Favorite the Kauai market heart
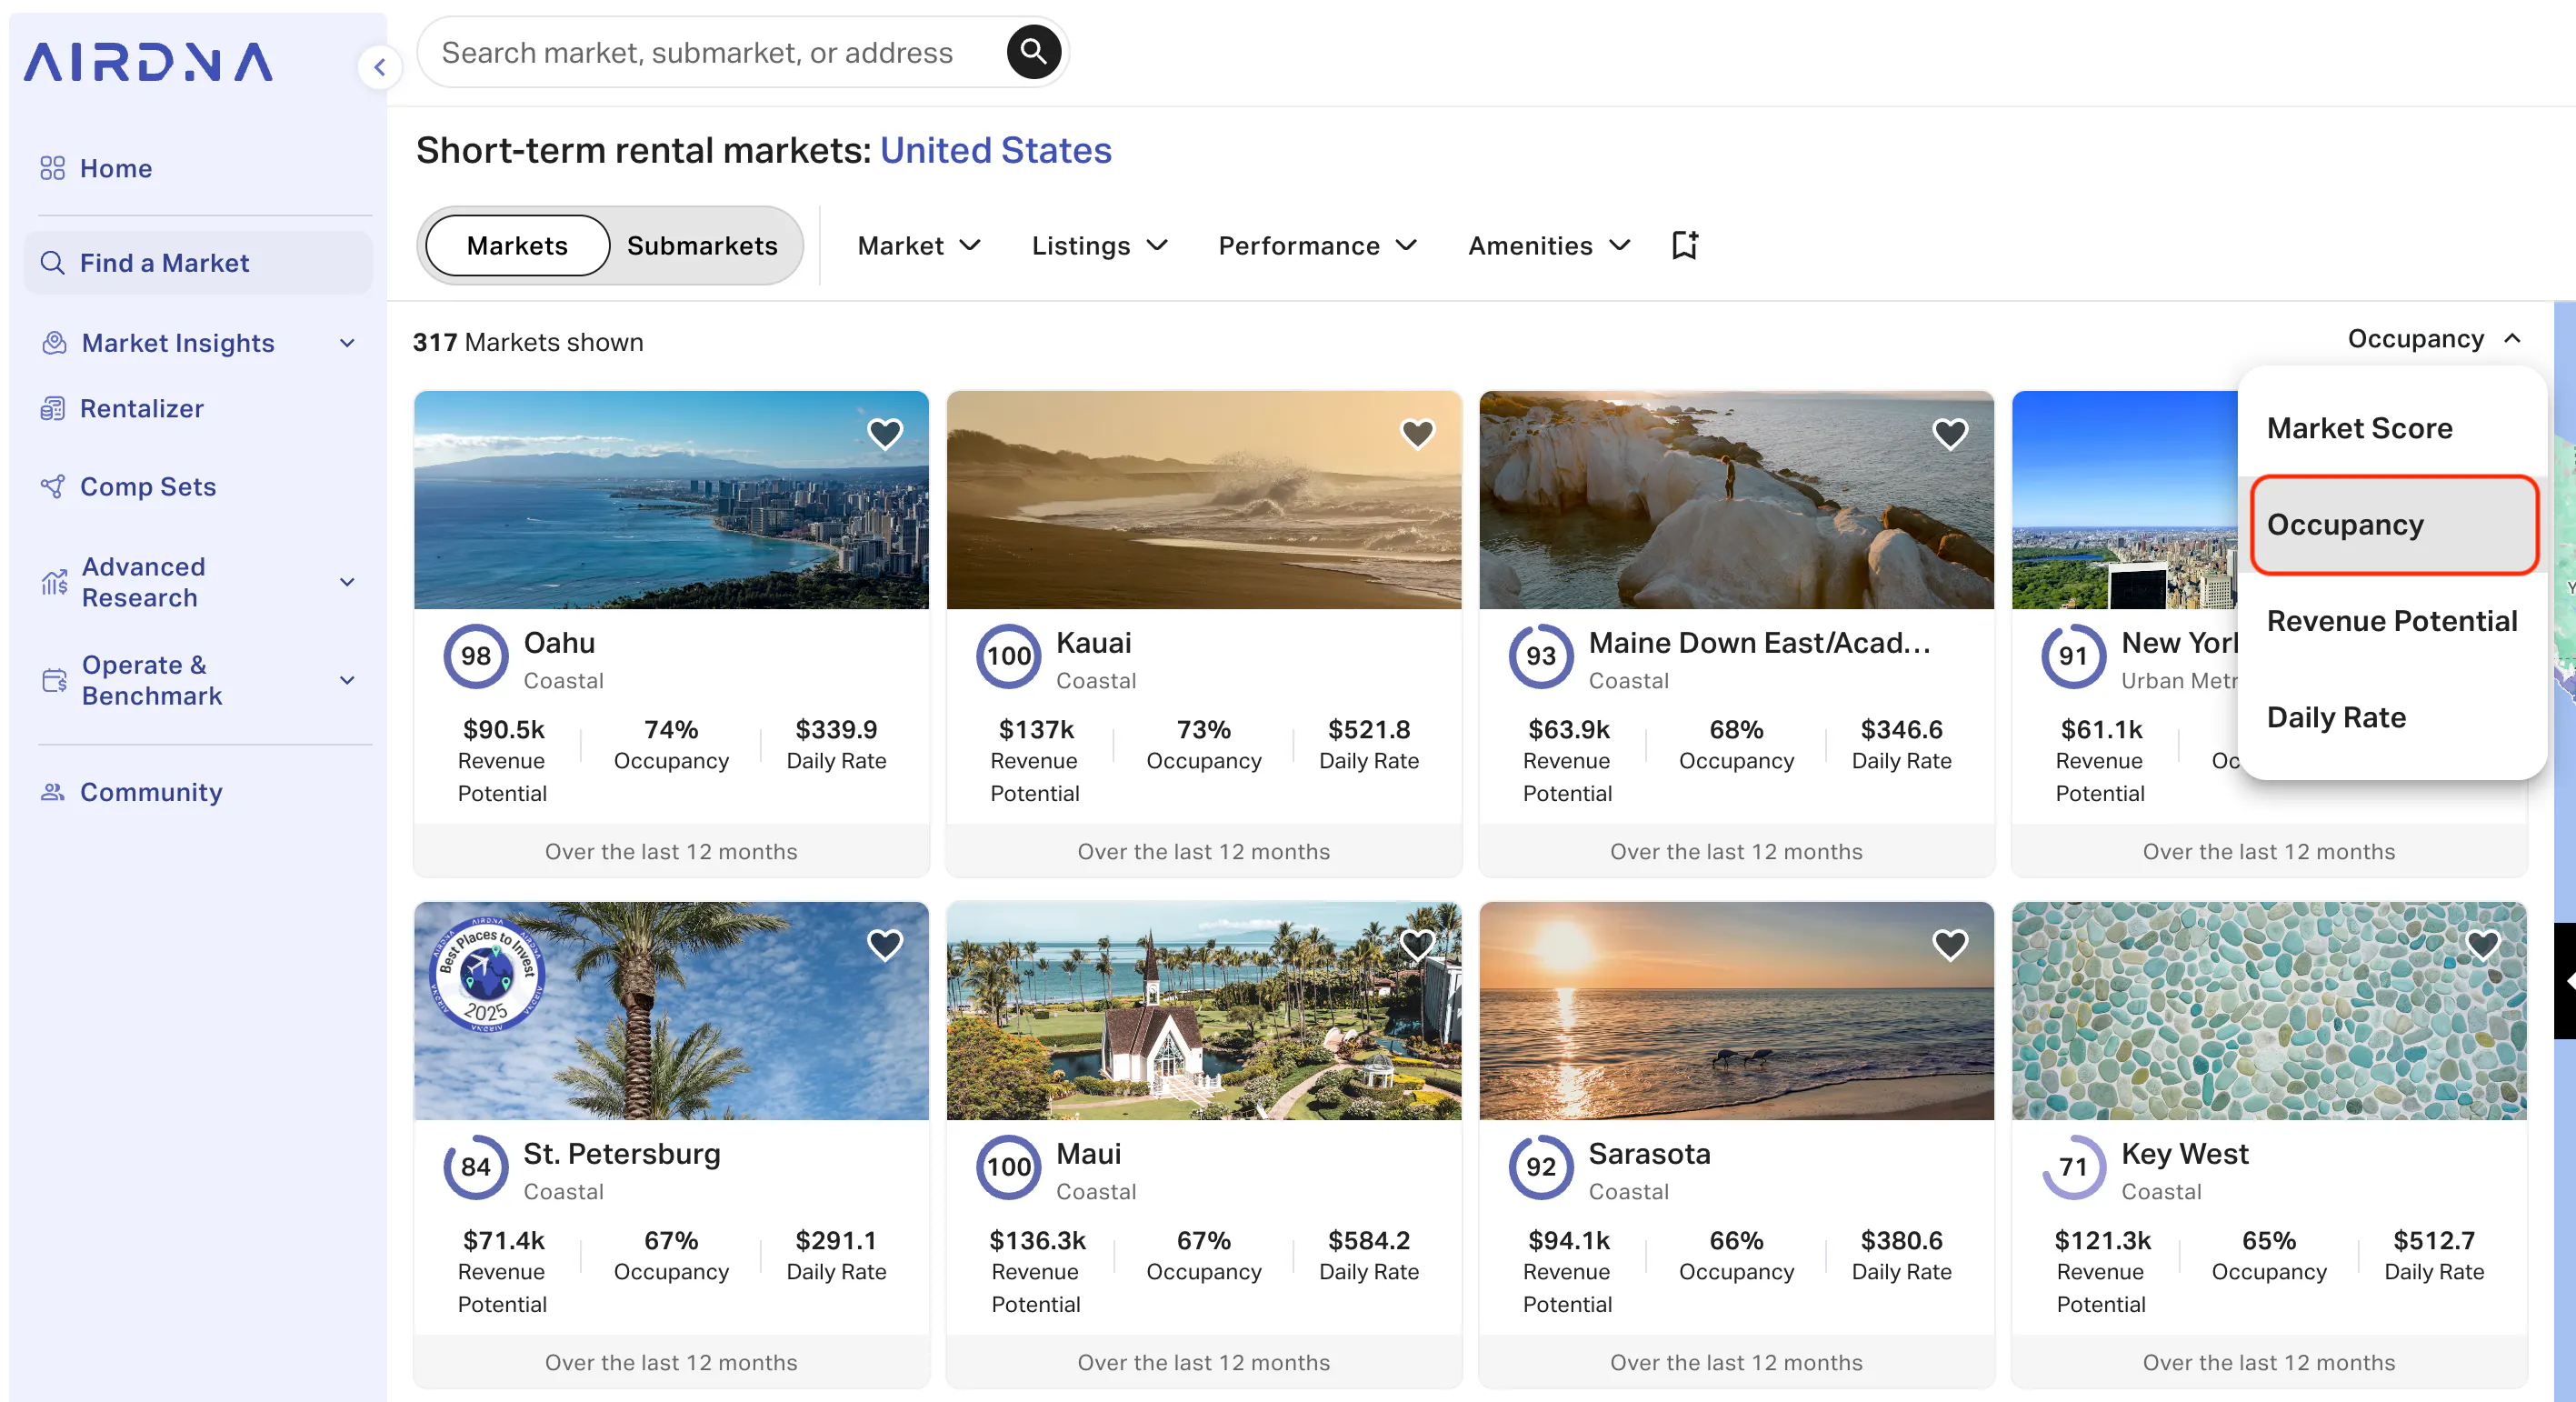2576x1402 pixels. point(1417,433)
